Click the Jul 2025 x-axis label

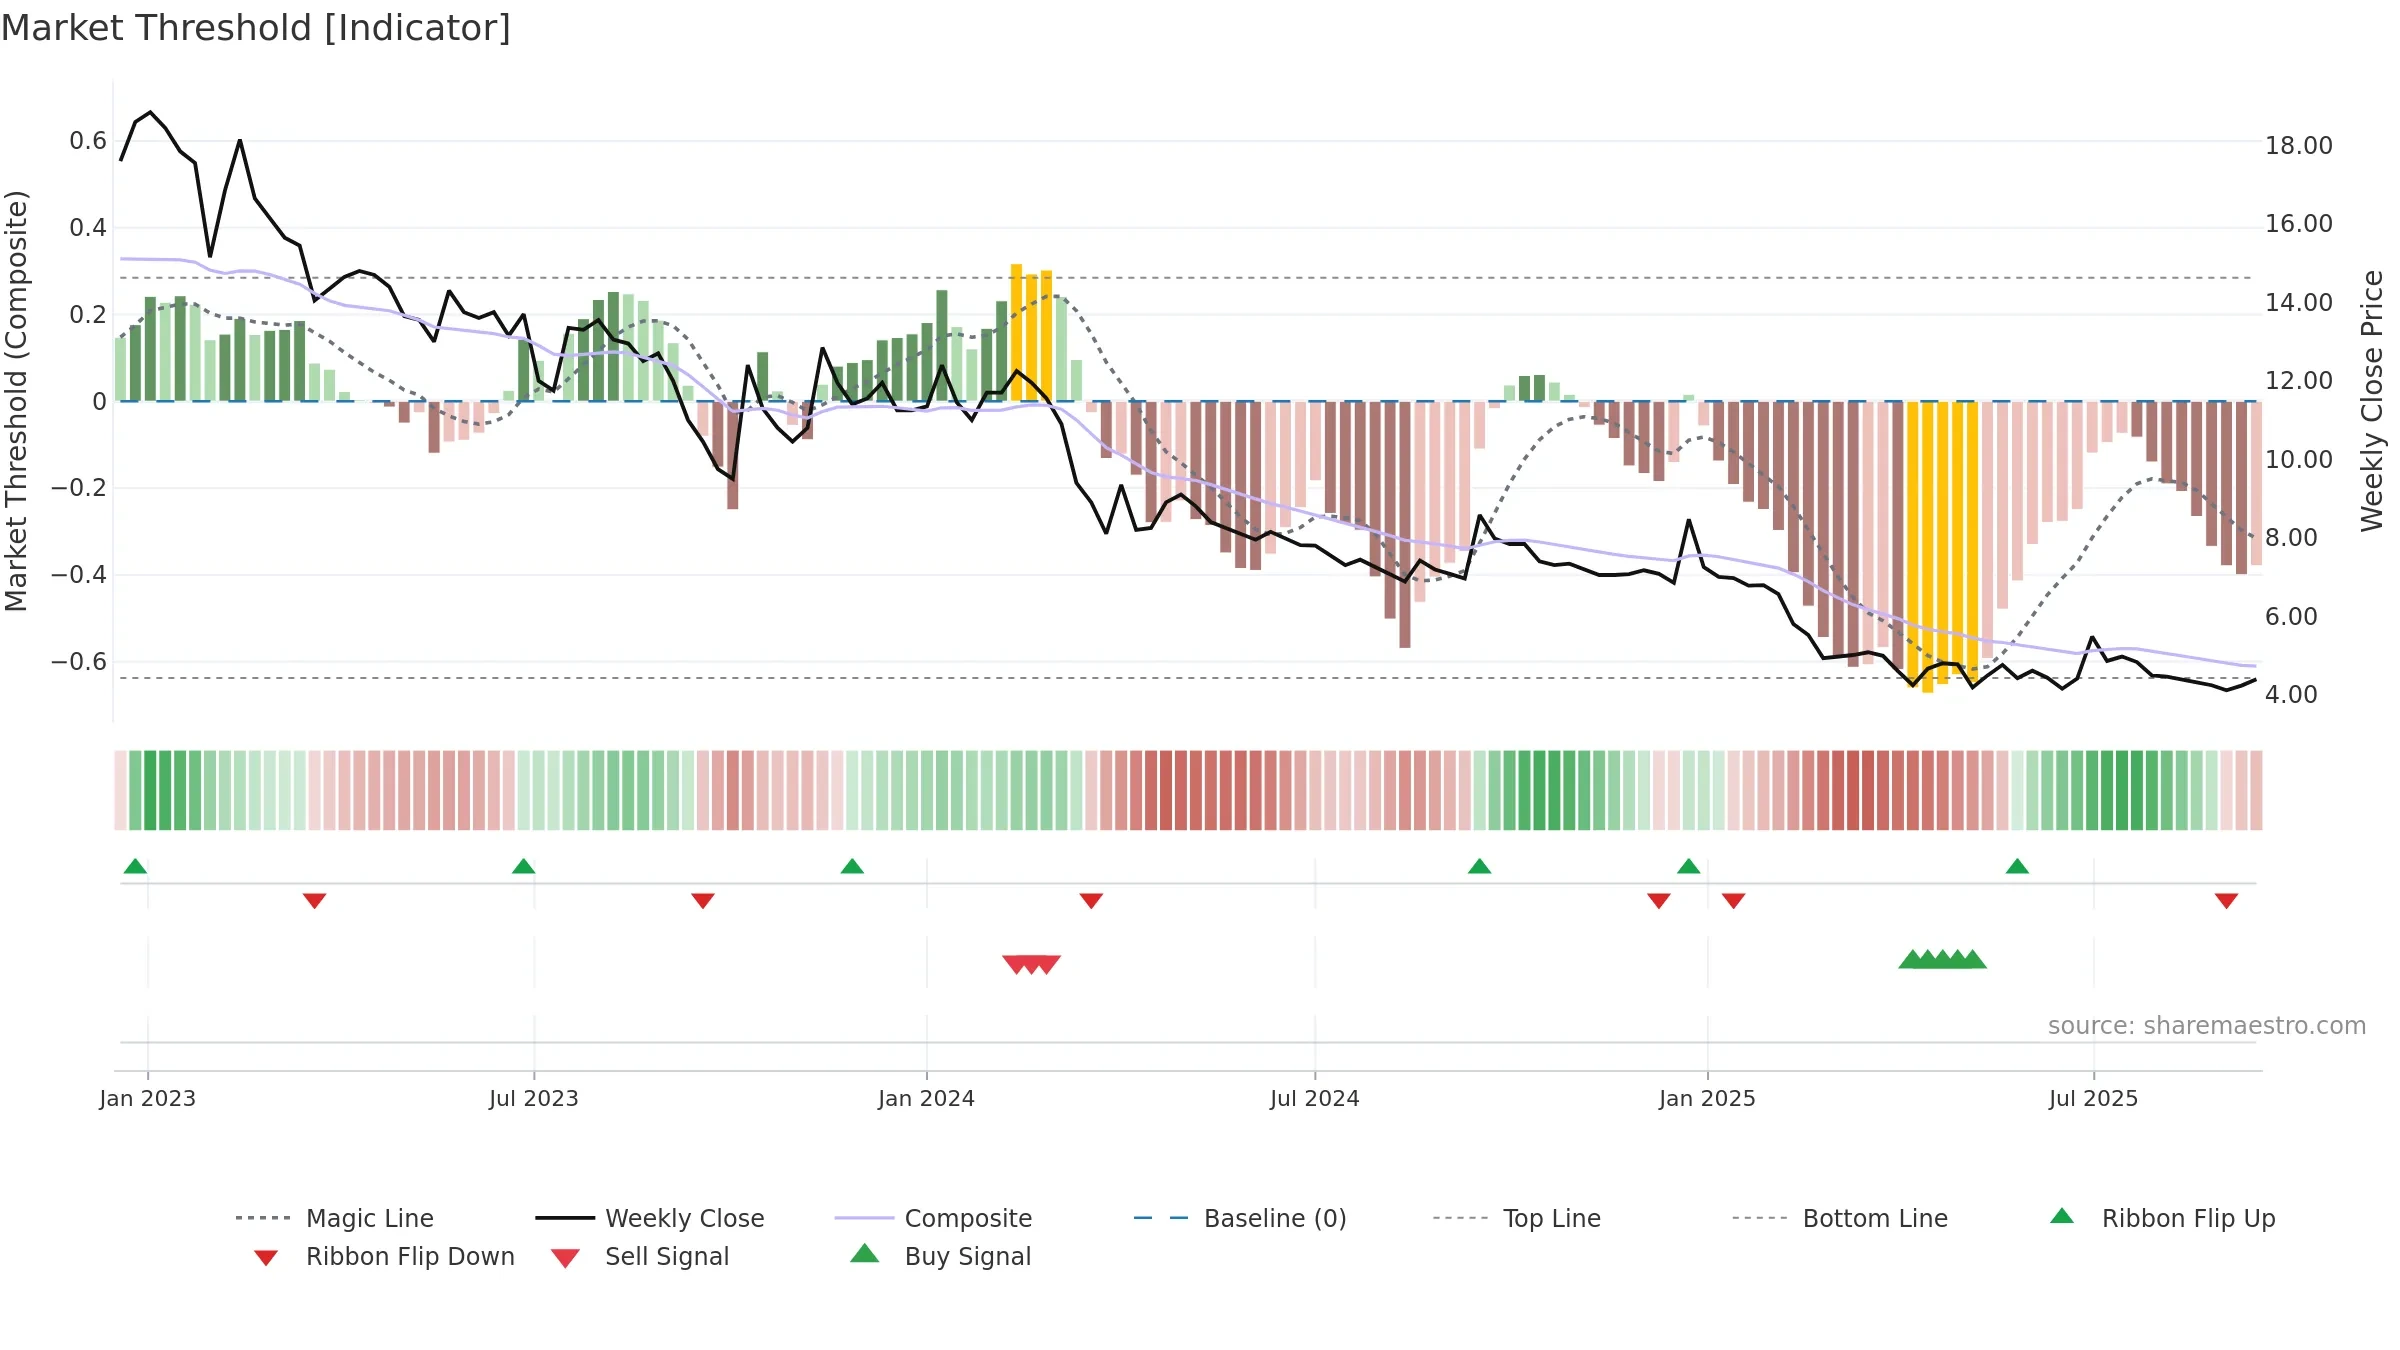pyautogui.click(x=2094, y=1098)
